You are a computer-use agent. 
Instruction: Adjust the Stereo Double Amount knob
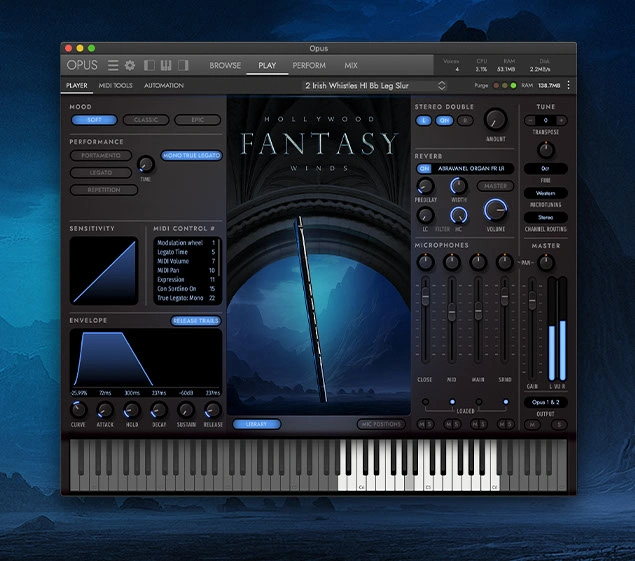[496, 119]
